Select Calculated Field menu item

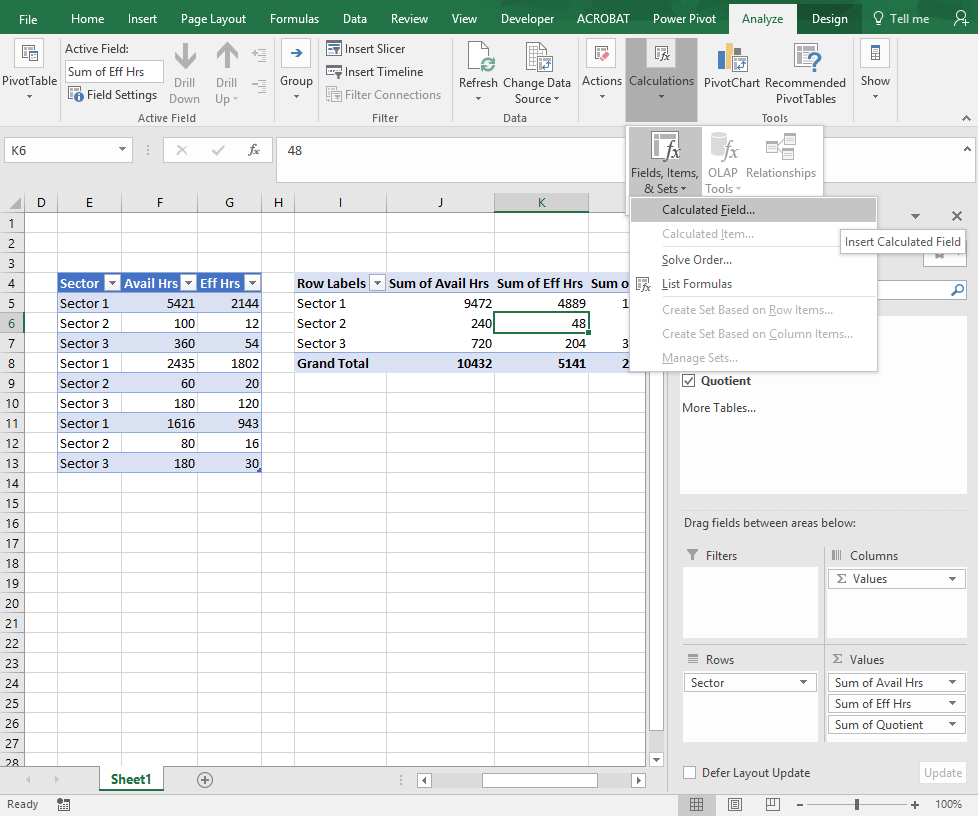753,210
